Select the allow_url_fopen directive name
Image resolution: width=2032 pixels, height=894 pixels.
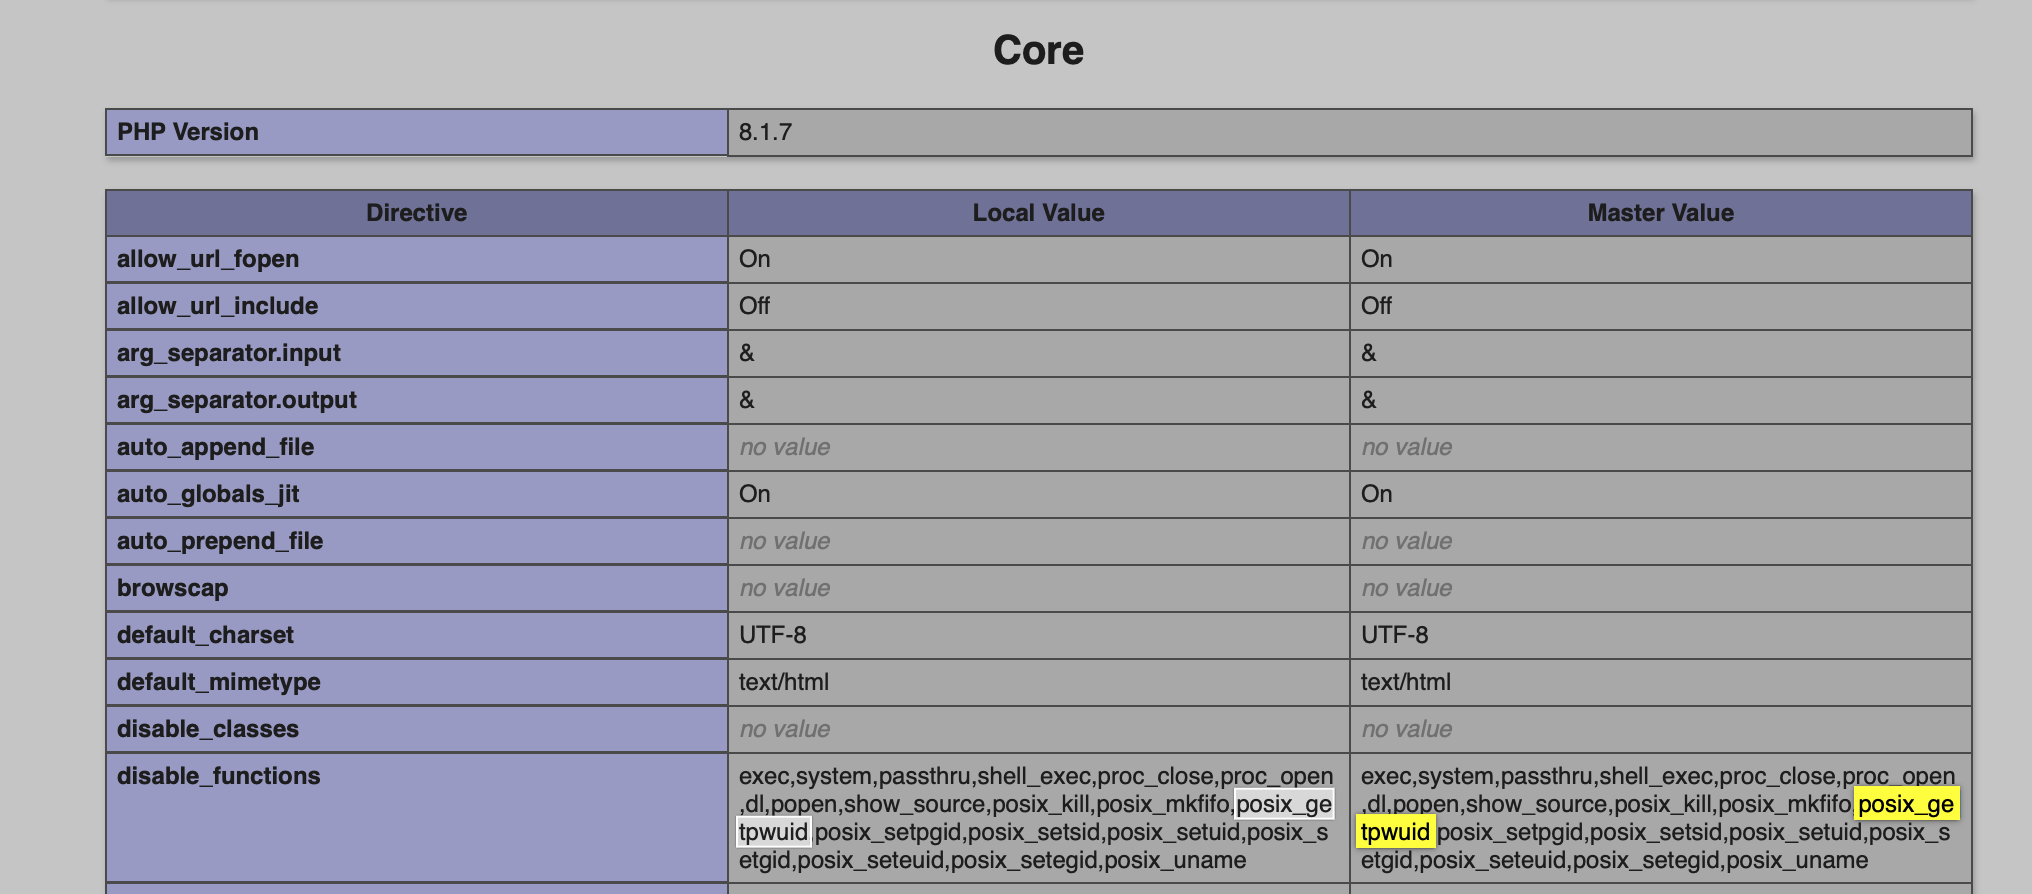[208, 259]
